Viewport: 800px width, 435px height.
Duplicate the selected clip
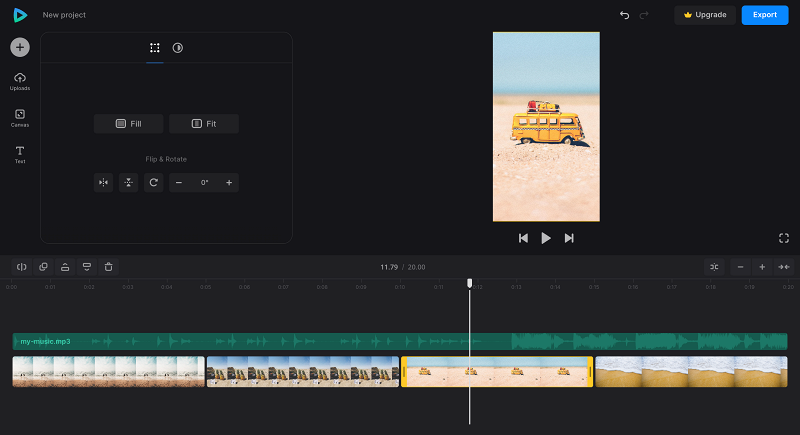pos(43,267)
